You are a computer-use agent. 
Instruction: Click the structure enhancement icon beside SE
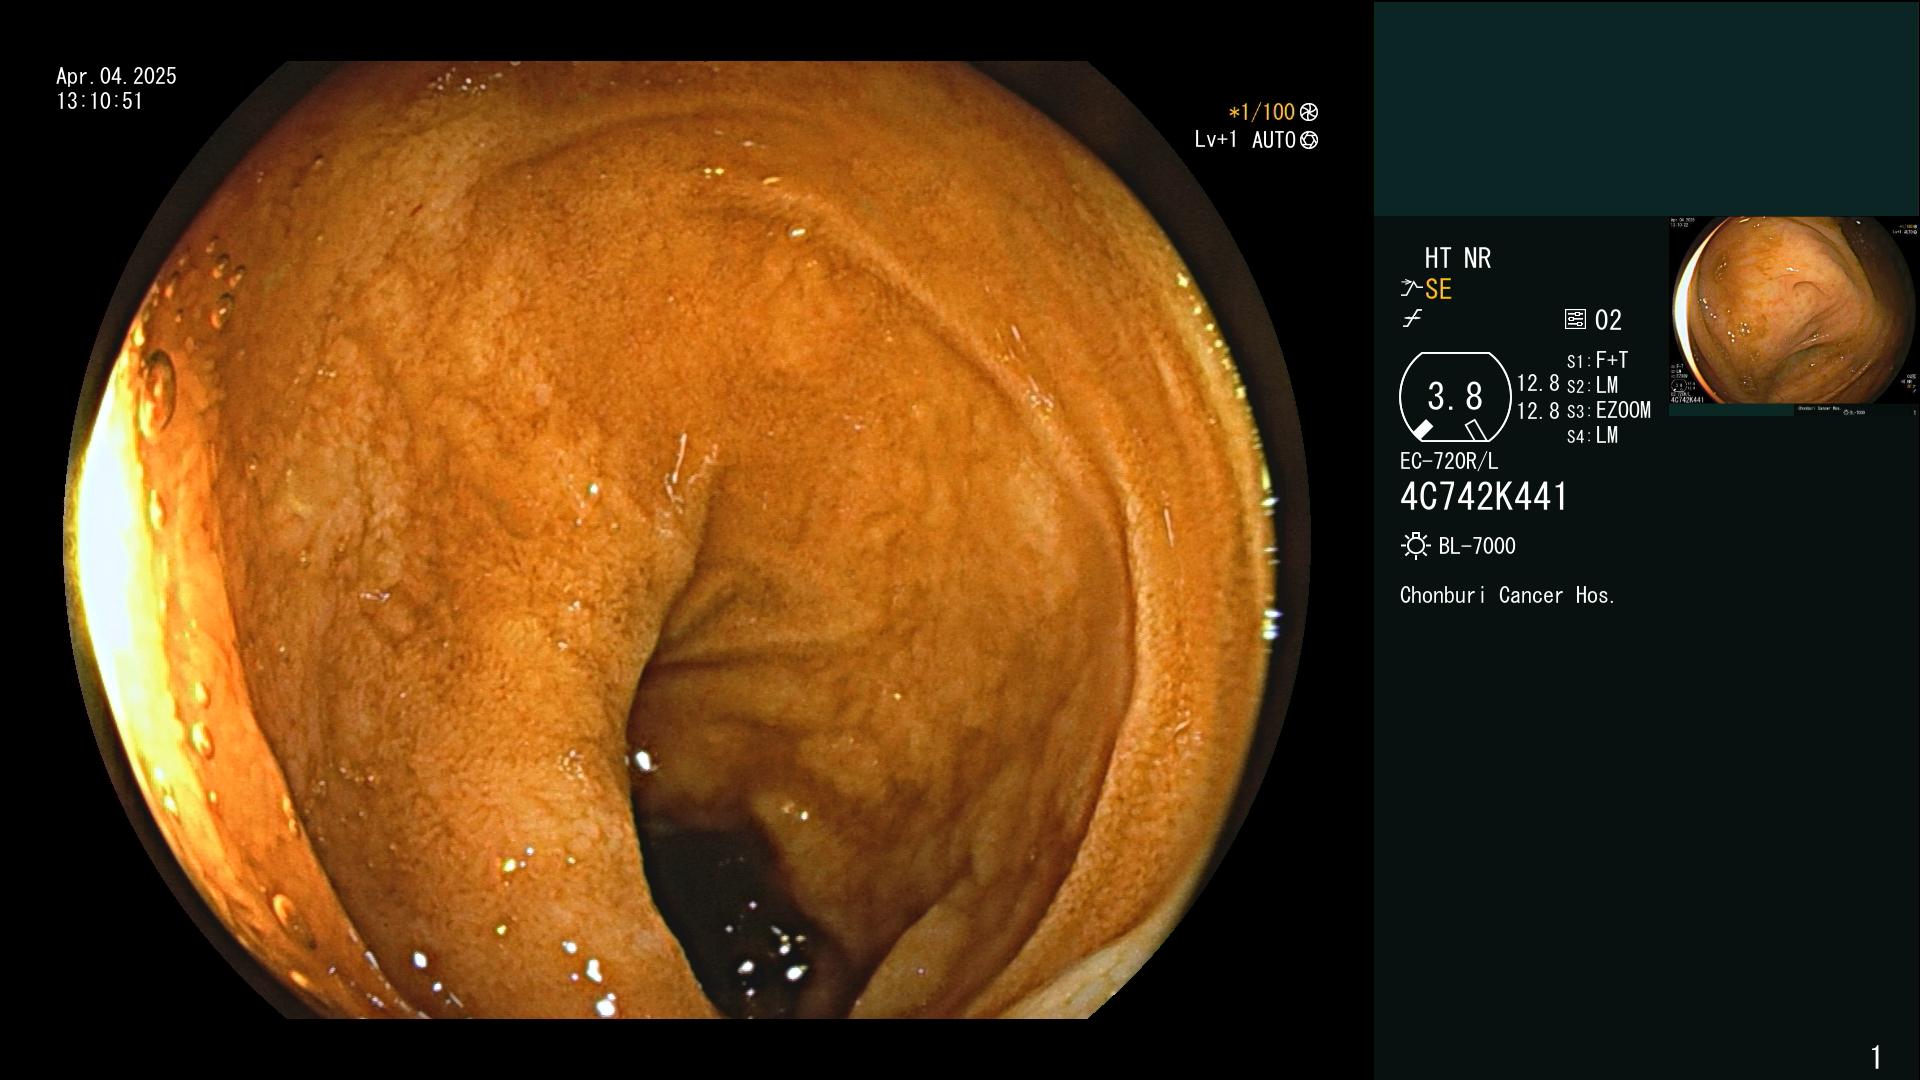[x=1411, y=289]
